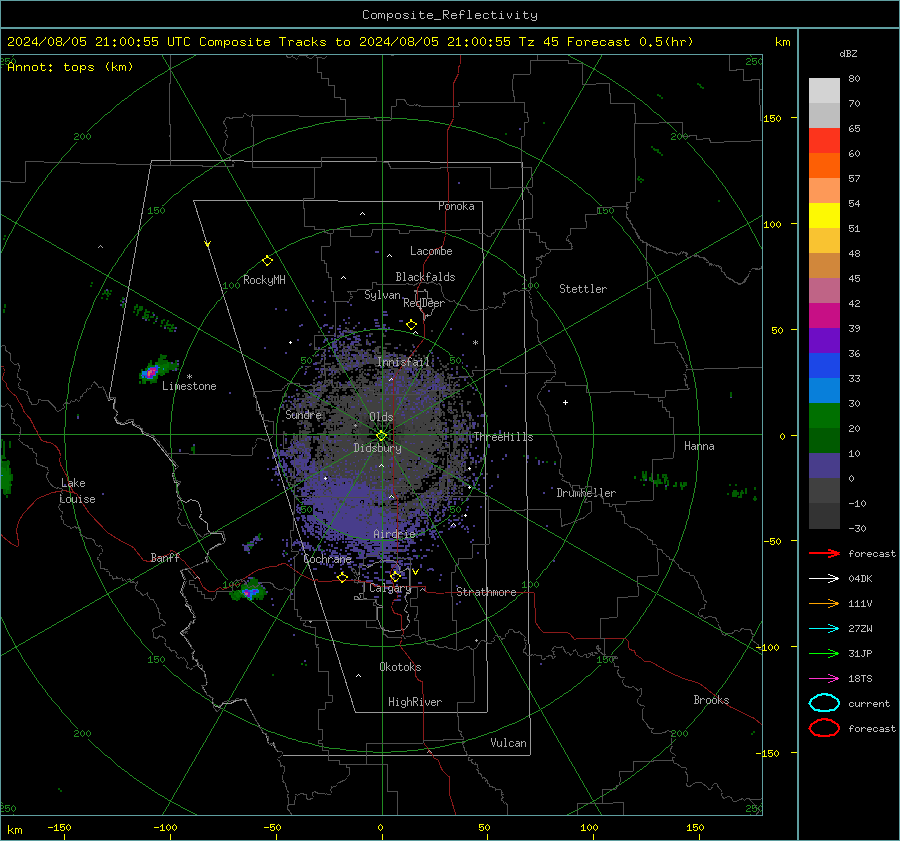Screen dimensions: 900x841
Task: Click the storm cell southeast of Banff
Action: pyautogui.click(x=249, y=591)
